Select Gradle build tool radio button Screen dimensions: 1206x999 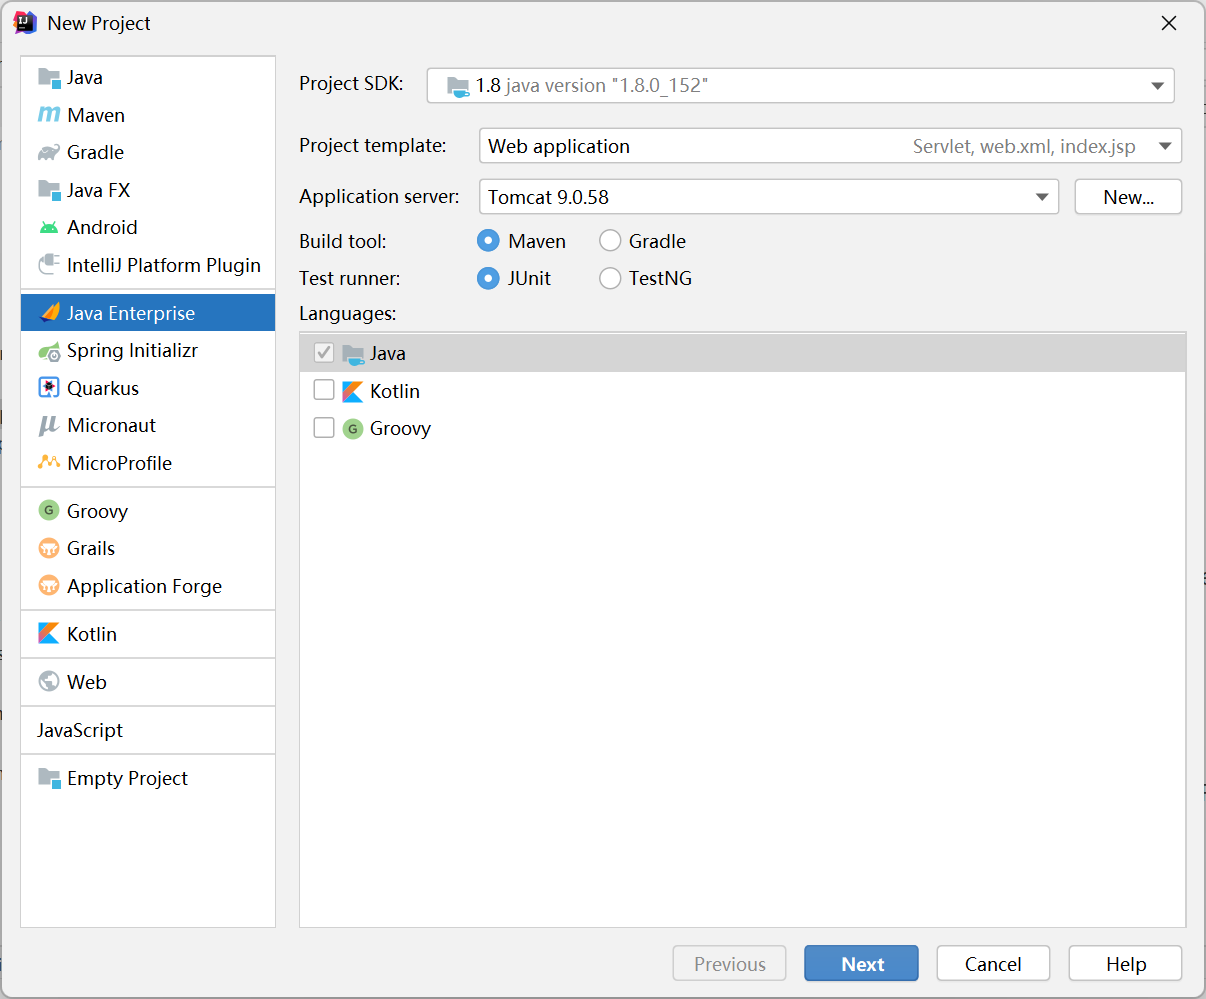tap(610, 241)
